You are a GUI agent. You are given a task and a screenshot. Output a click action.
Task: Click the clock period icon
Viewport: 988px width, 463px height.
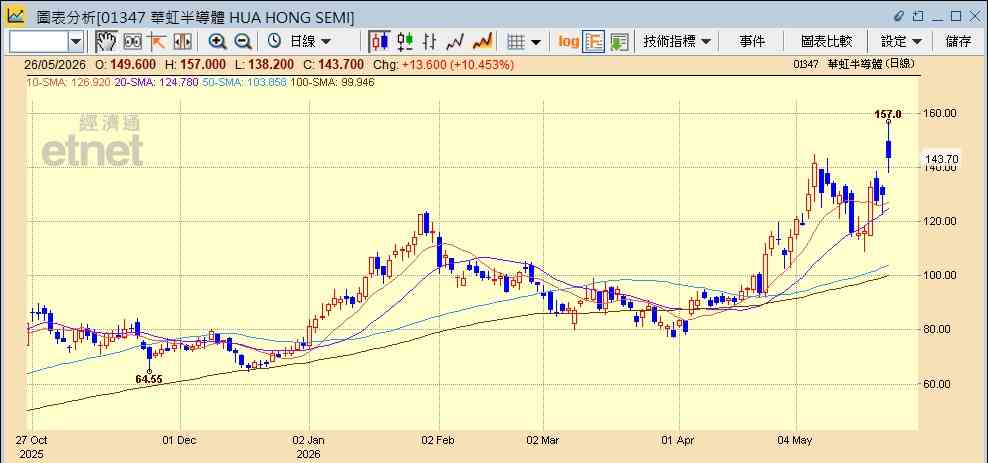coord(274,42)
